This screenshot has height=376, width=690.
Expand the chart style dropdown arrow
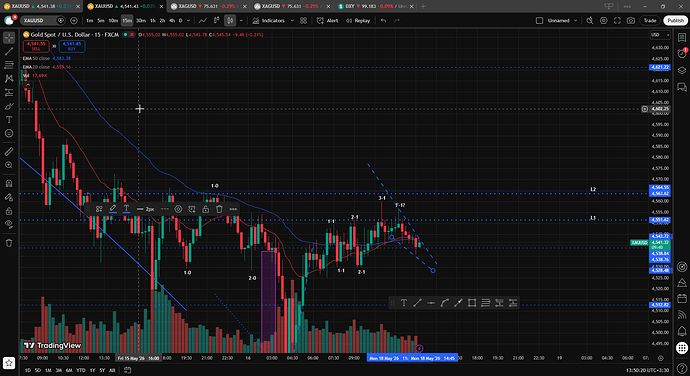241,21
